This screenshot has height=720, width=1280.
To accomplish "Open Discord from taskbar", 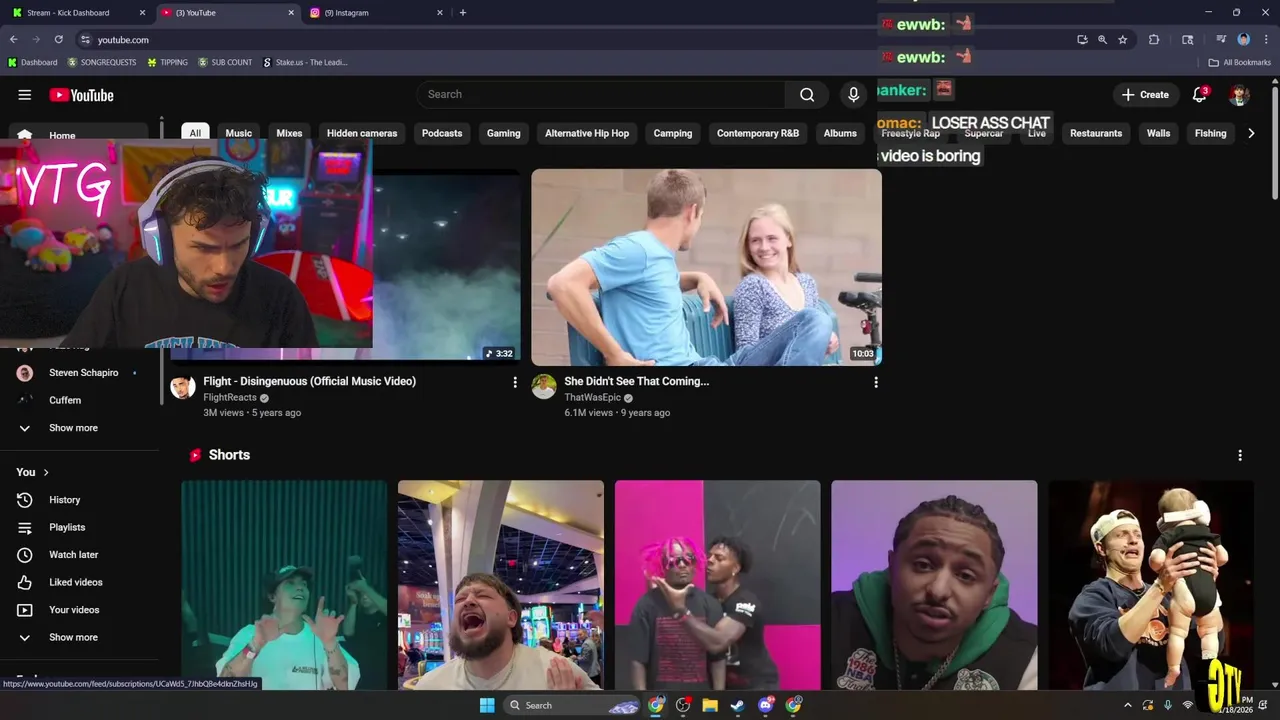I will (766, 705).
